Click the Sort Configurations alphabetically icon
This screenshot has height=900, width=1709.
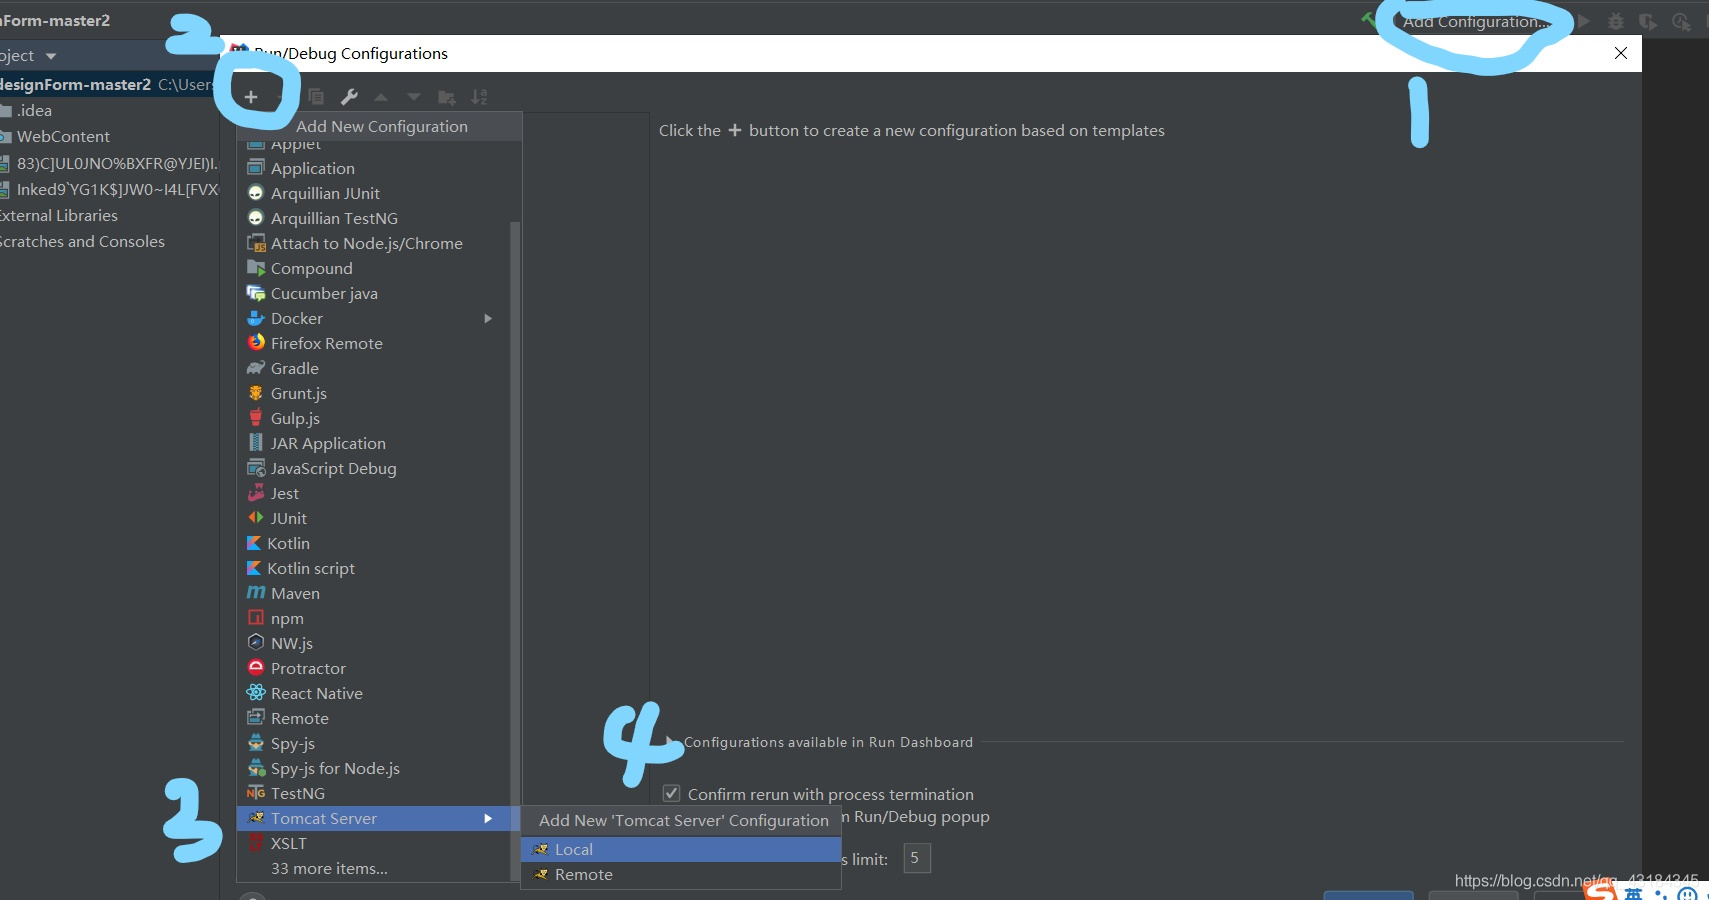(x=480, y=97)
